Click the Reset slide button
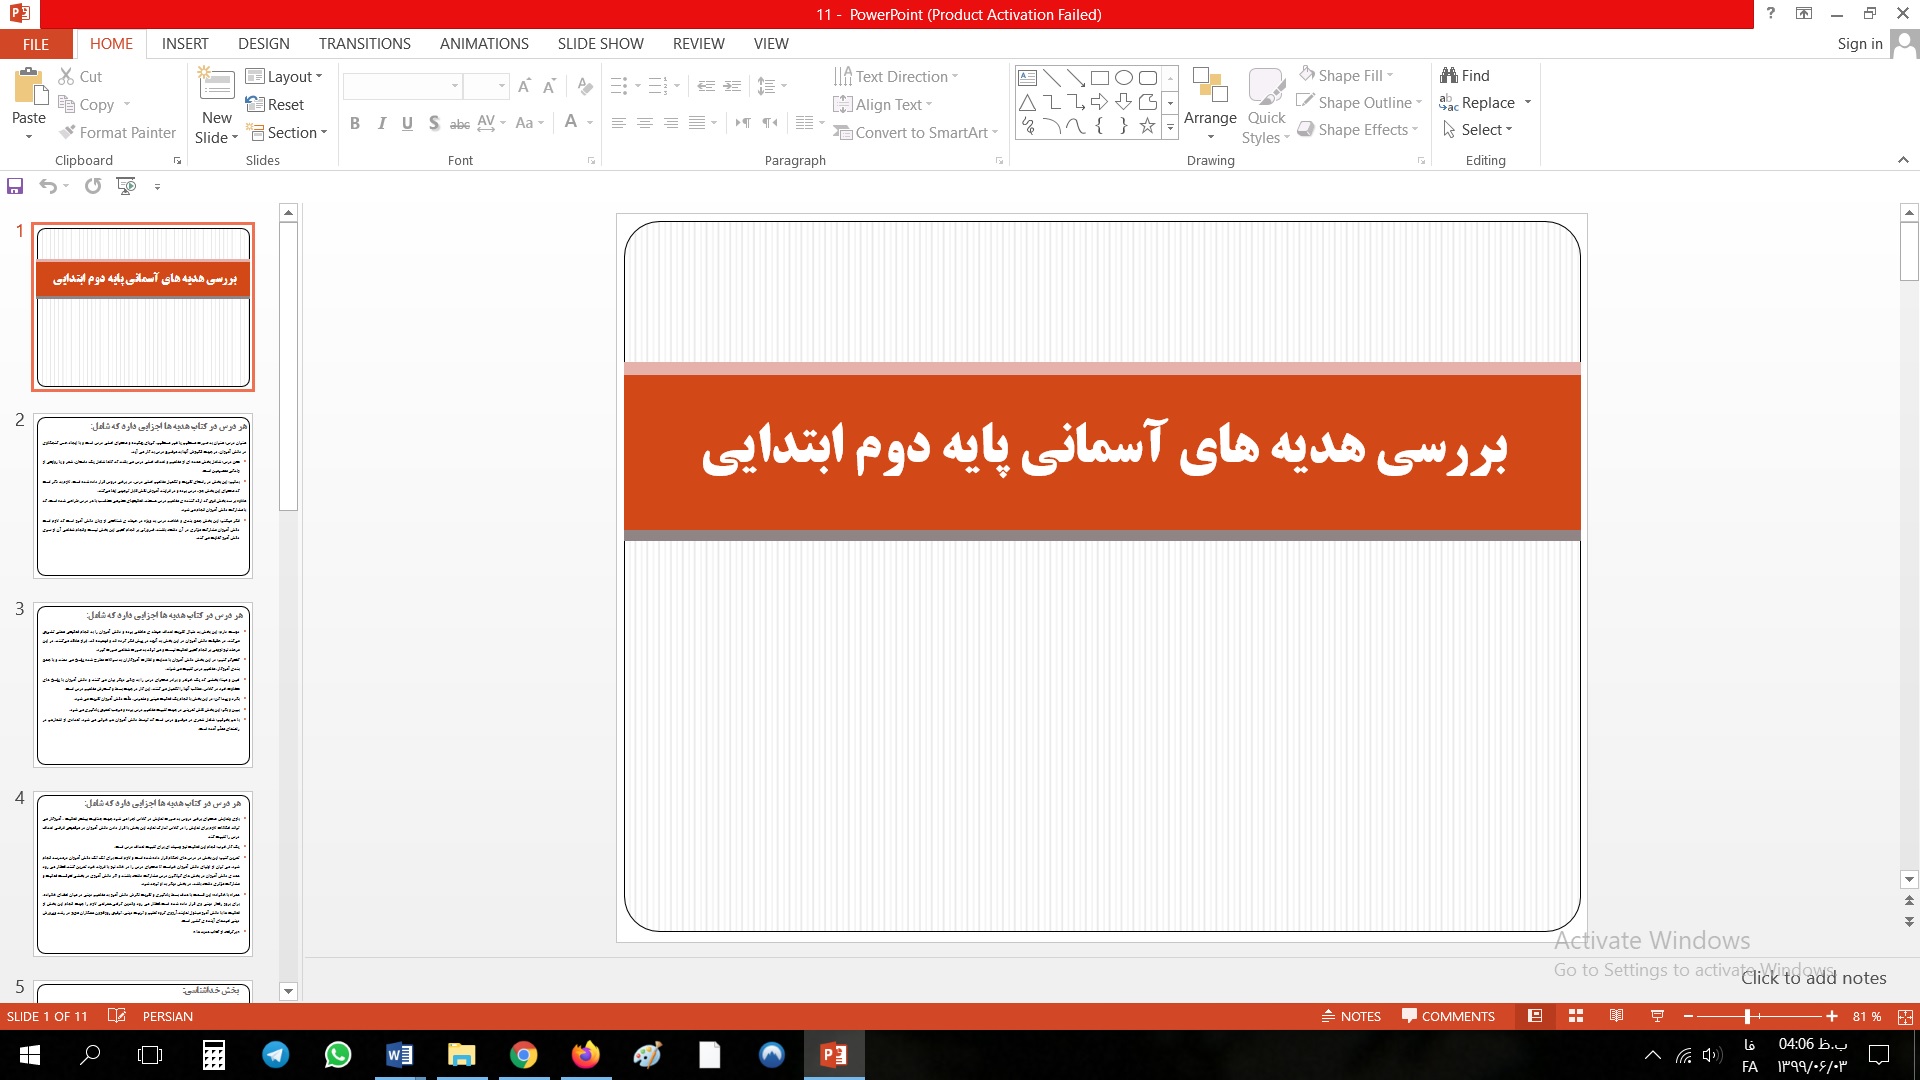This screenshot has width=1920, height=1080. click(275, 104)
